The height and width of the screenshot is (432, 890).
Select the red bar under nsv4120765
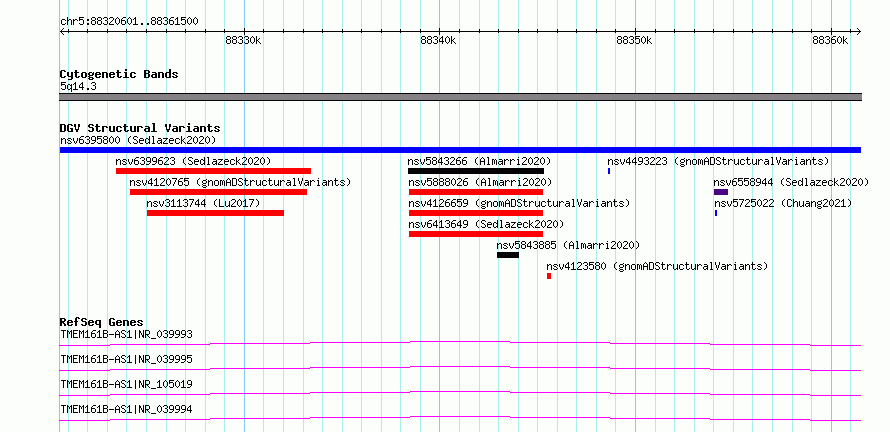coord(219,192)
